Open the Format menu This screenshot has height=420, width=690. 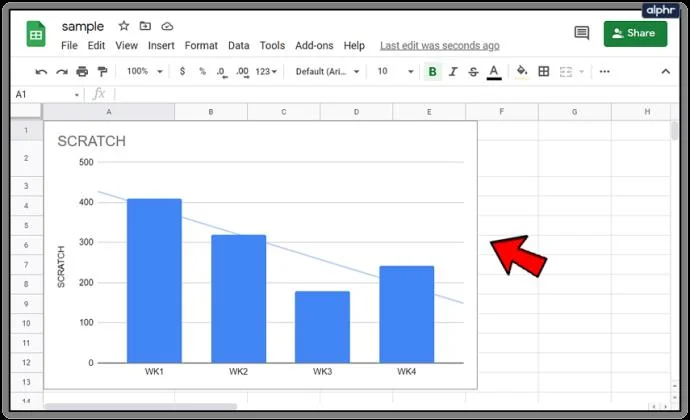[201, 46]
